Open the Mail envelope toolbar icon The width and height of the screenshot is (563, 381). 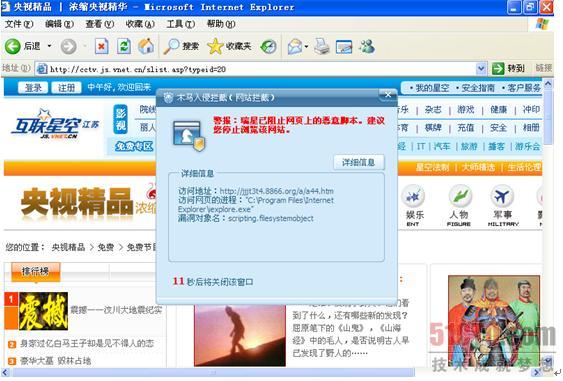[x=295, y=47]
